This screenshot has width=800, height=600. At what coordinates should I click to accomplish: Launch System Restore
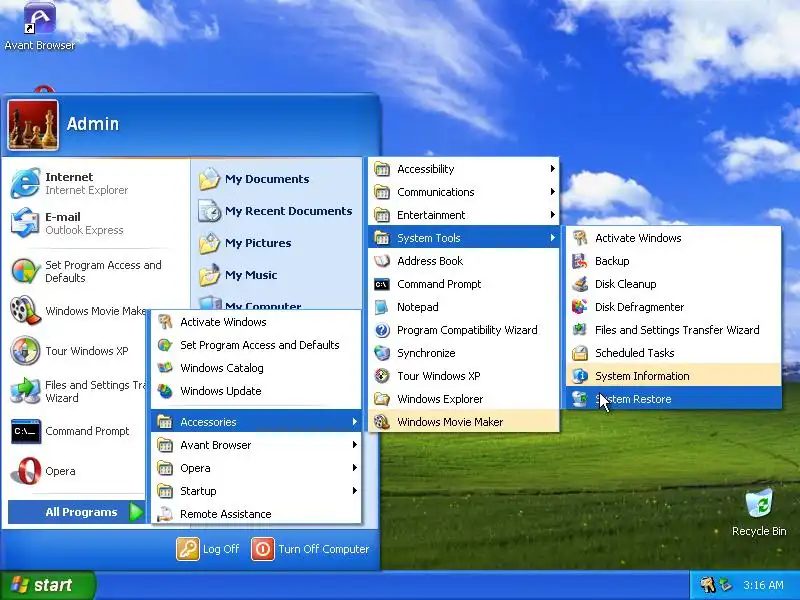click(x=673, y=398)
